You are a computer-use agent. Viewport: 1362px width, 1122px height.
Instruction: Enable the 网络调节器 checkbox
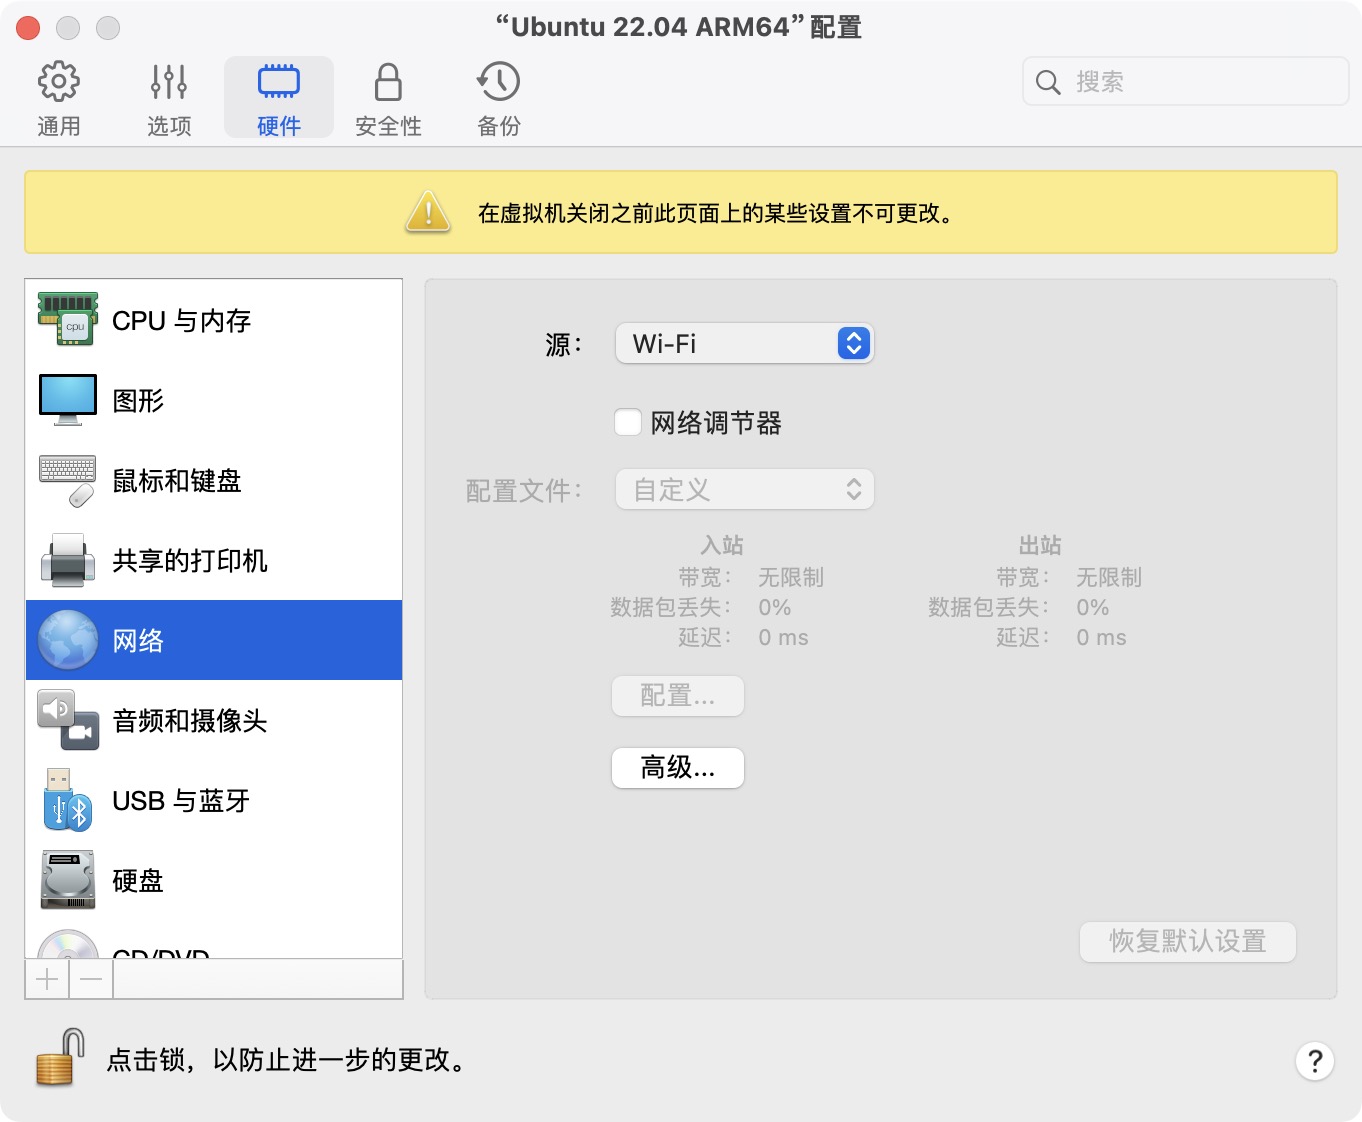[x=628, y=422]
